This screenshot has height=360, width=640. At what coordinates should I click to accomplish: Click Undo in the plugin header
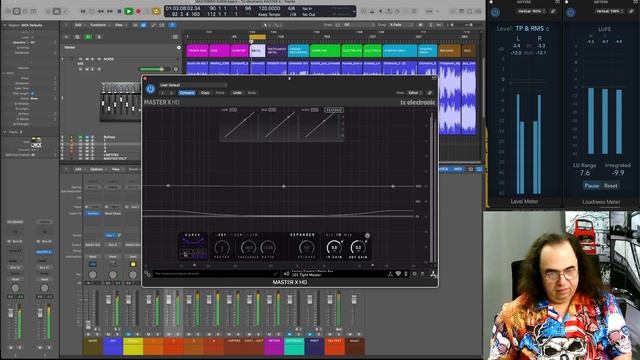237,93
